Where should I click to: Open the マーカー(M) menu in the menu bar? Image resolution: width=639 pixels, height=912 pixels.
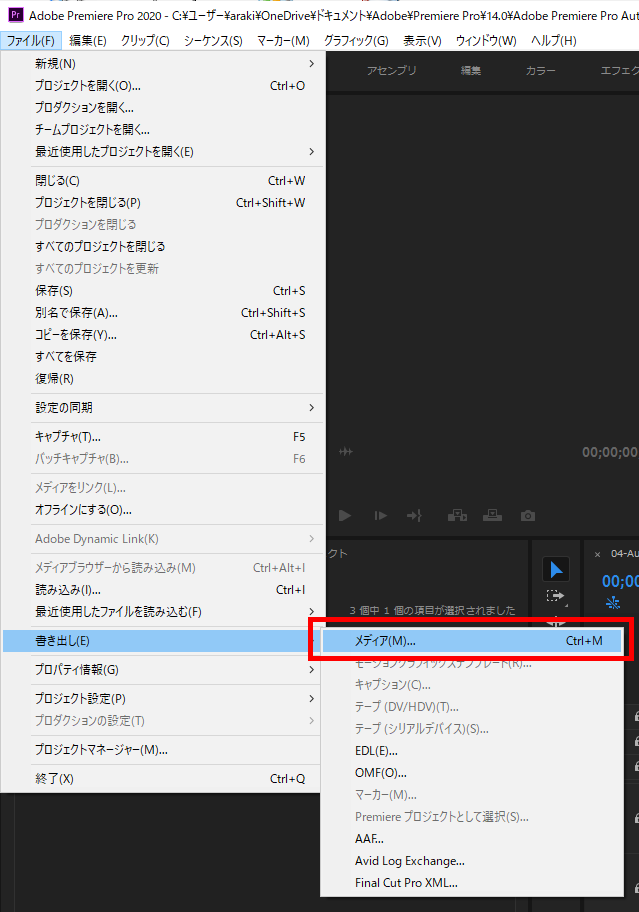point(283,41)
